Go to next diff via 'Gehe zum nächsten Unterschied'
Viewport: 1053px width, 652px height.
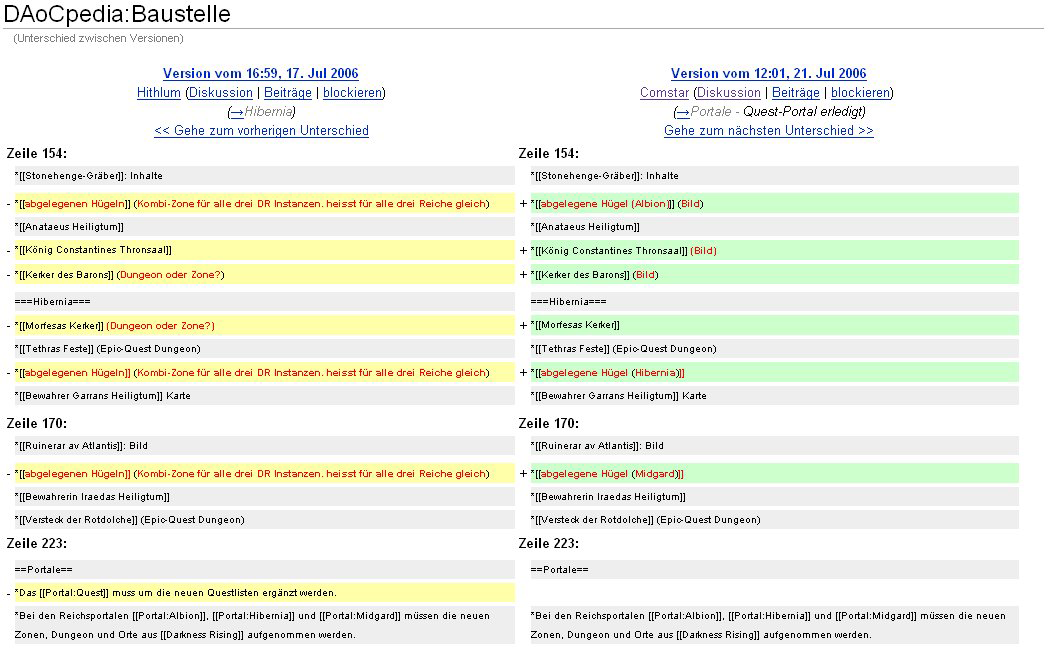point(768,131)
